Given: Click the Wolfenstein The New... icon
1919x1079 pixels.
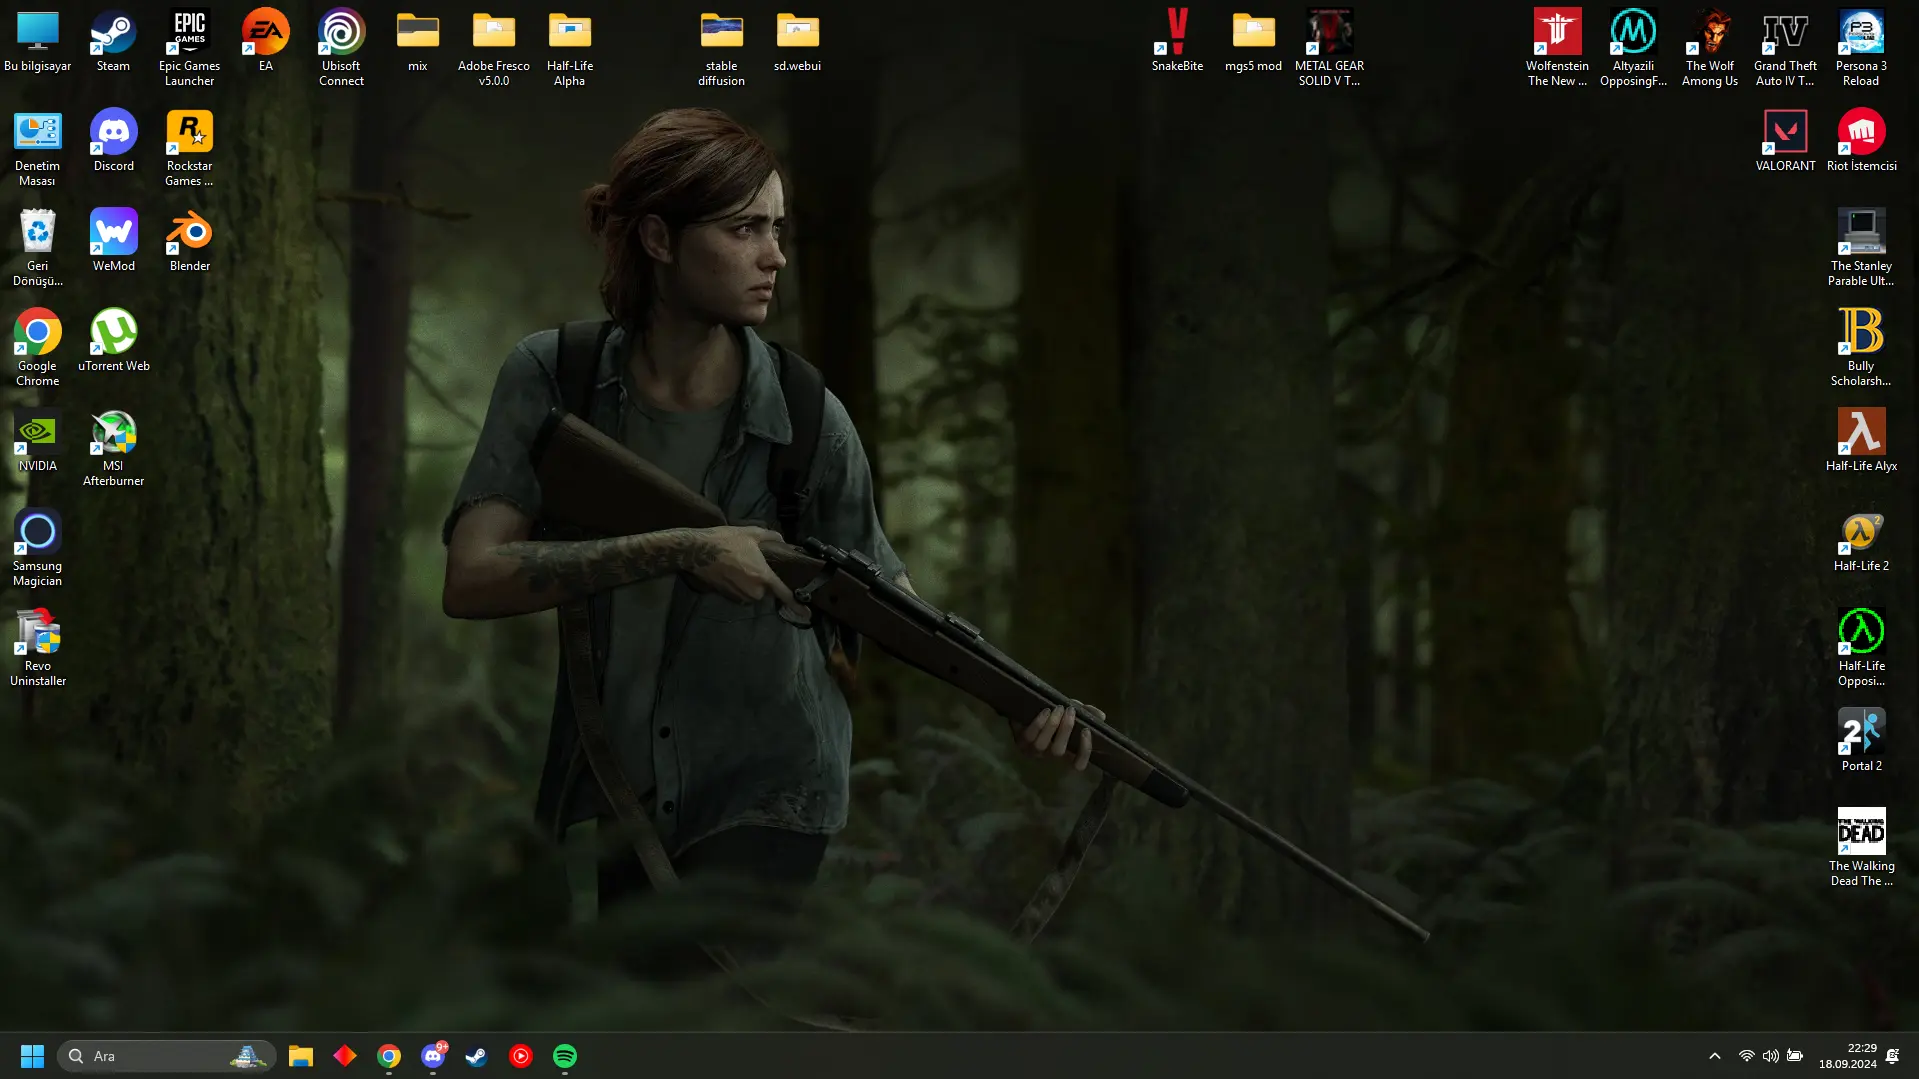Looking at the screenshot, I should pyautogui.click(x=1558, y=48).
